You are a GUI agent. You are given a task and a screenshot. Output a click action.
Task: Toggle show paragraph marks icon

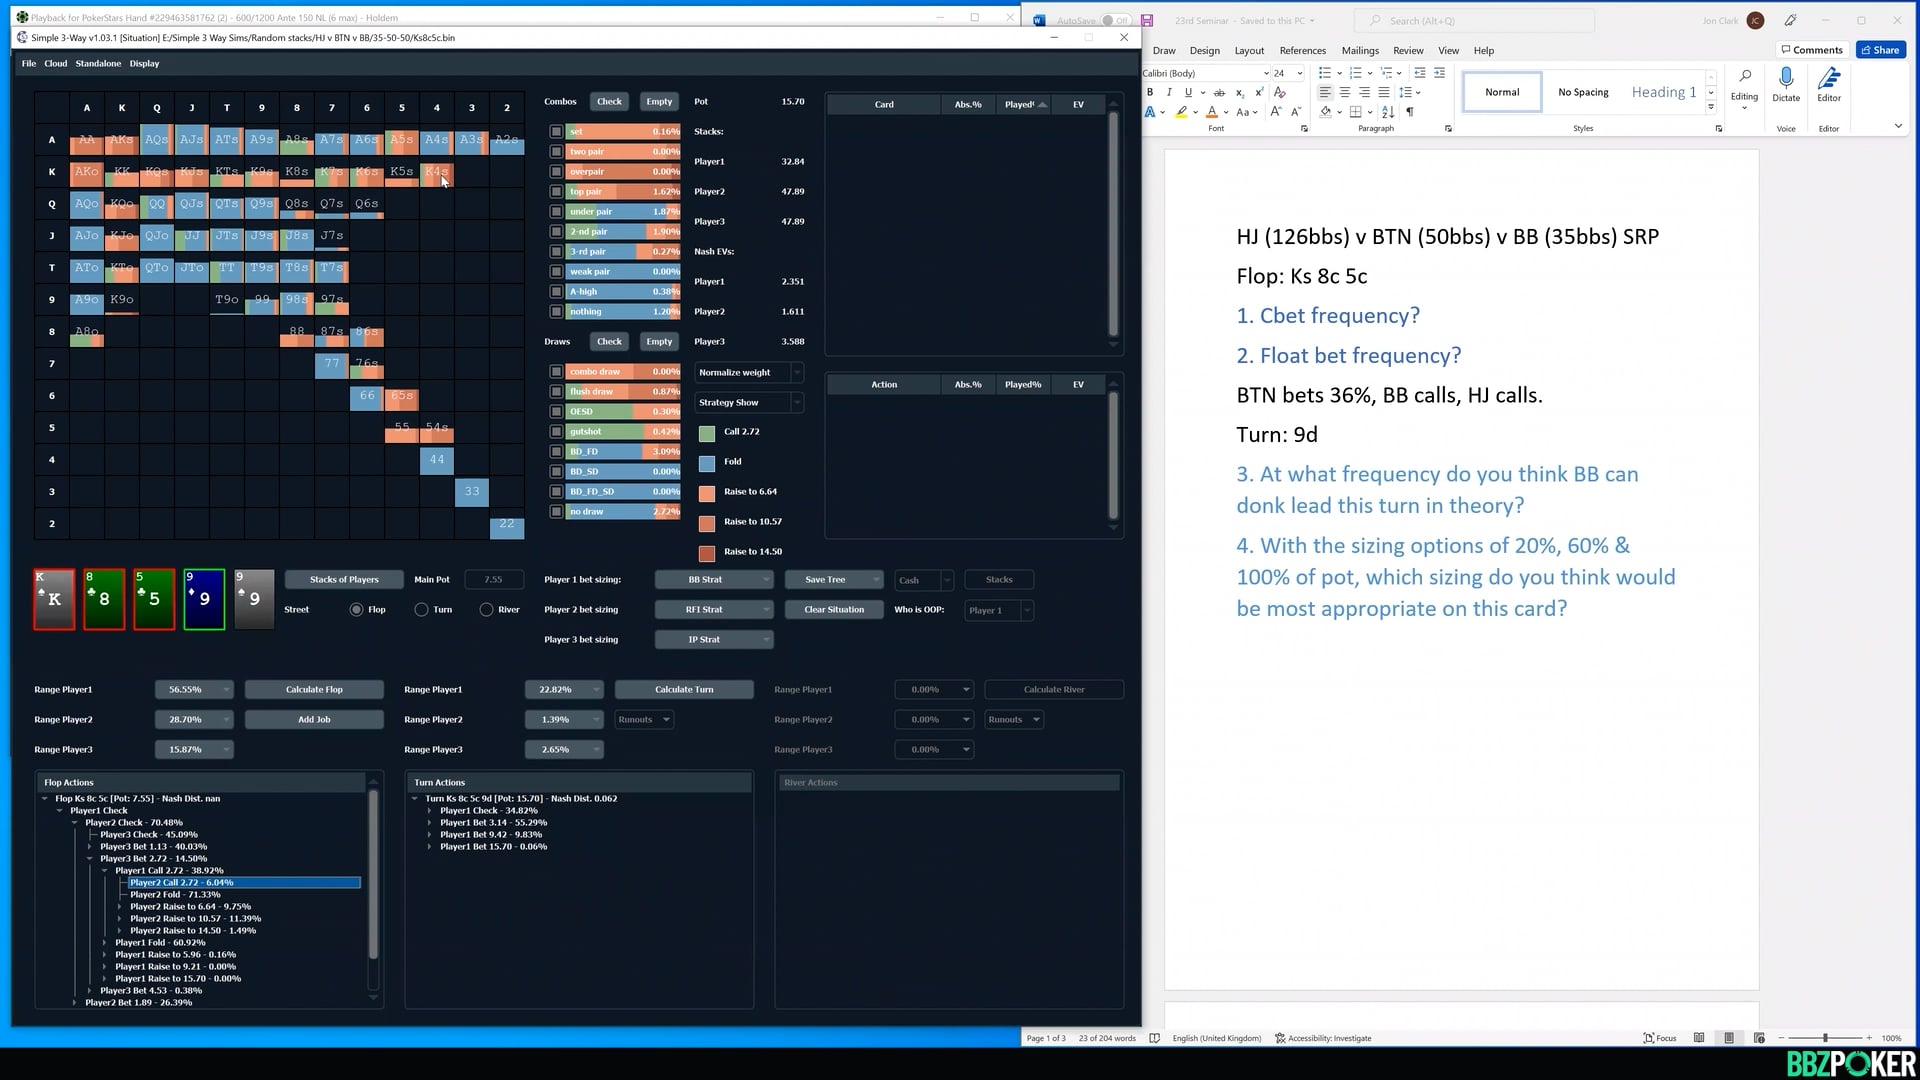click(x=1410, y=112)
